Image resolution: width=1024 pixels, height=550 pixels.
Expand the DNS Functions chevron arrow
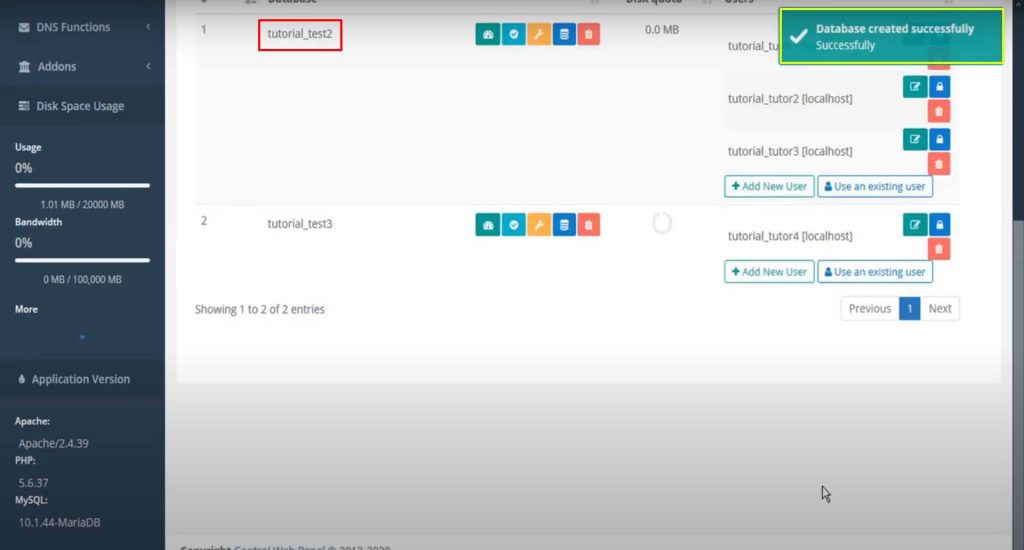point(148,27)
